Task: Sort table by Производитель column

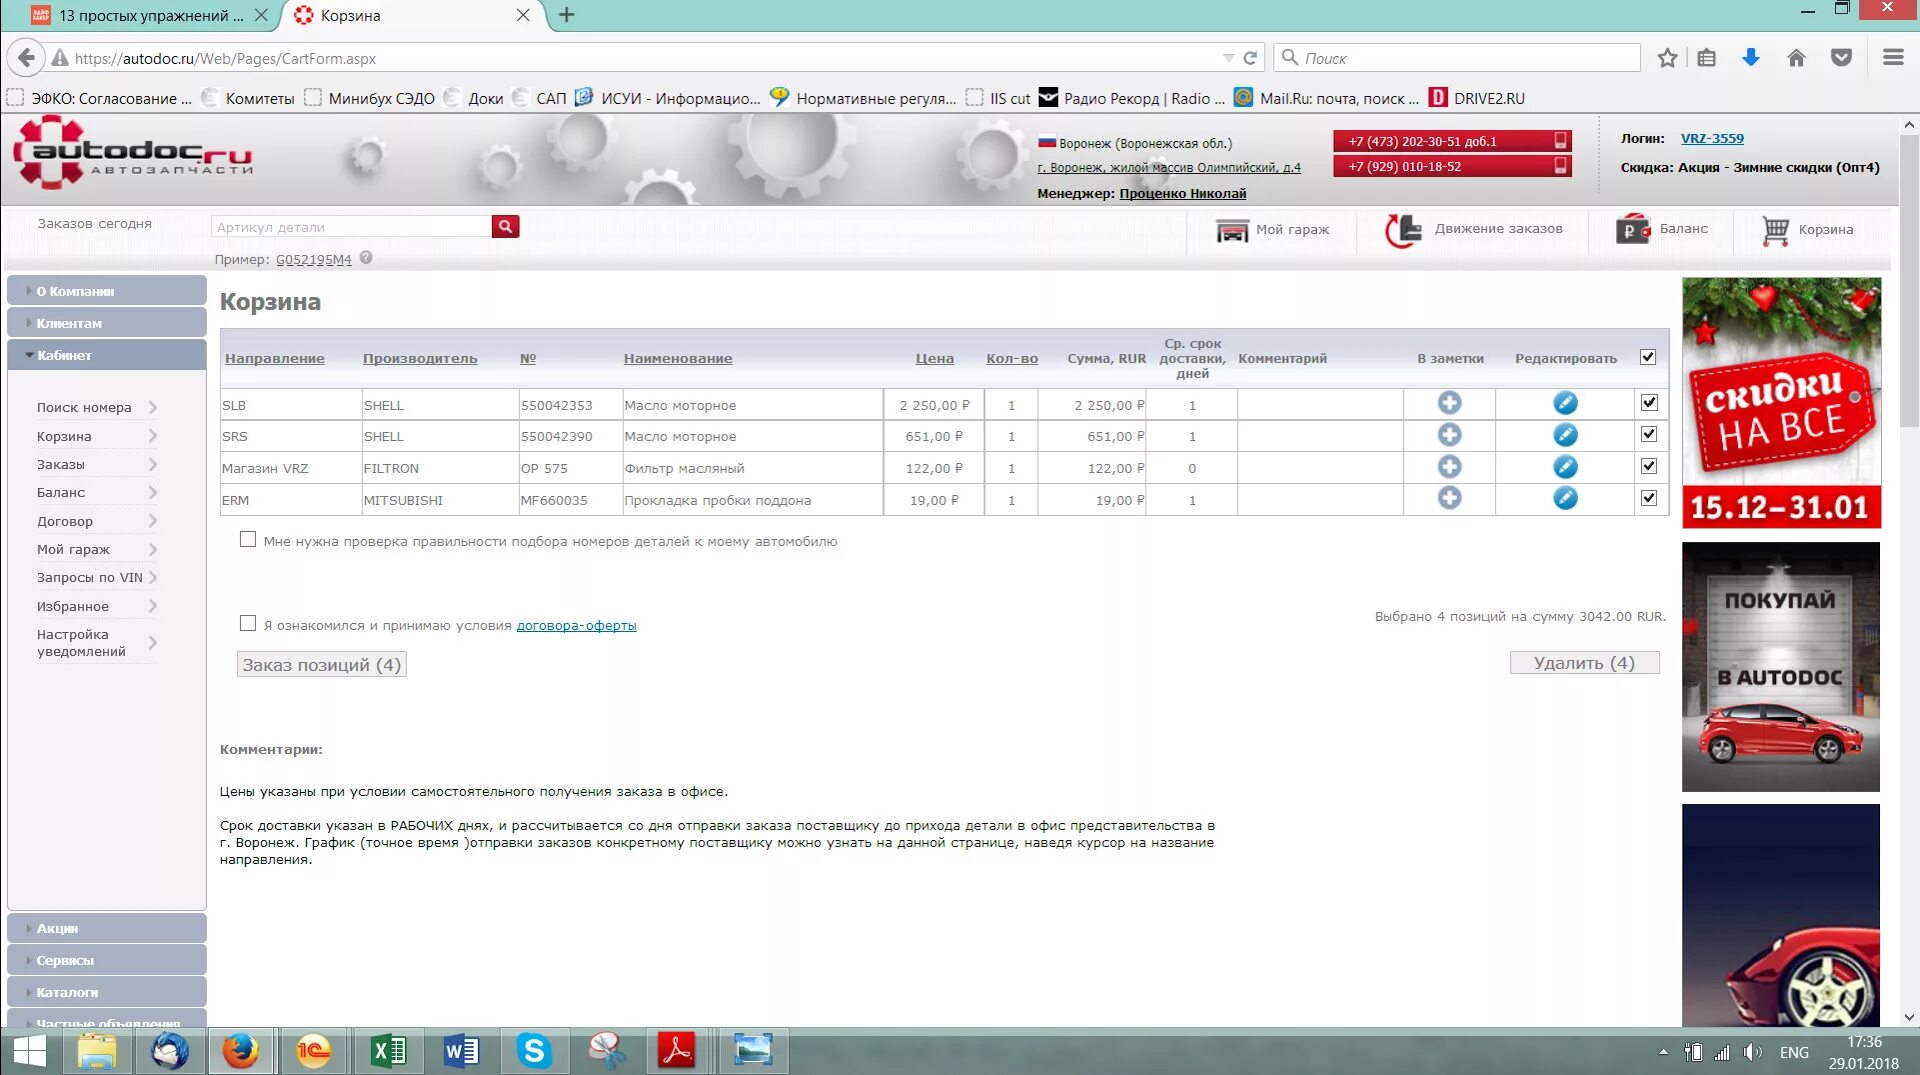Action: 420,358
